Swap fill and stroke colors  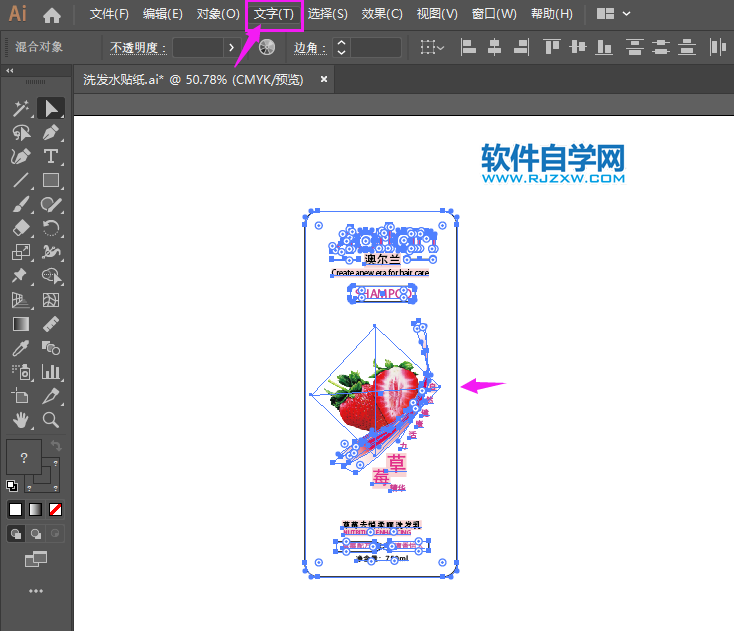point(56,445)
